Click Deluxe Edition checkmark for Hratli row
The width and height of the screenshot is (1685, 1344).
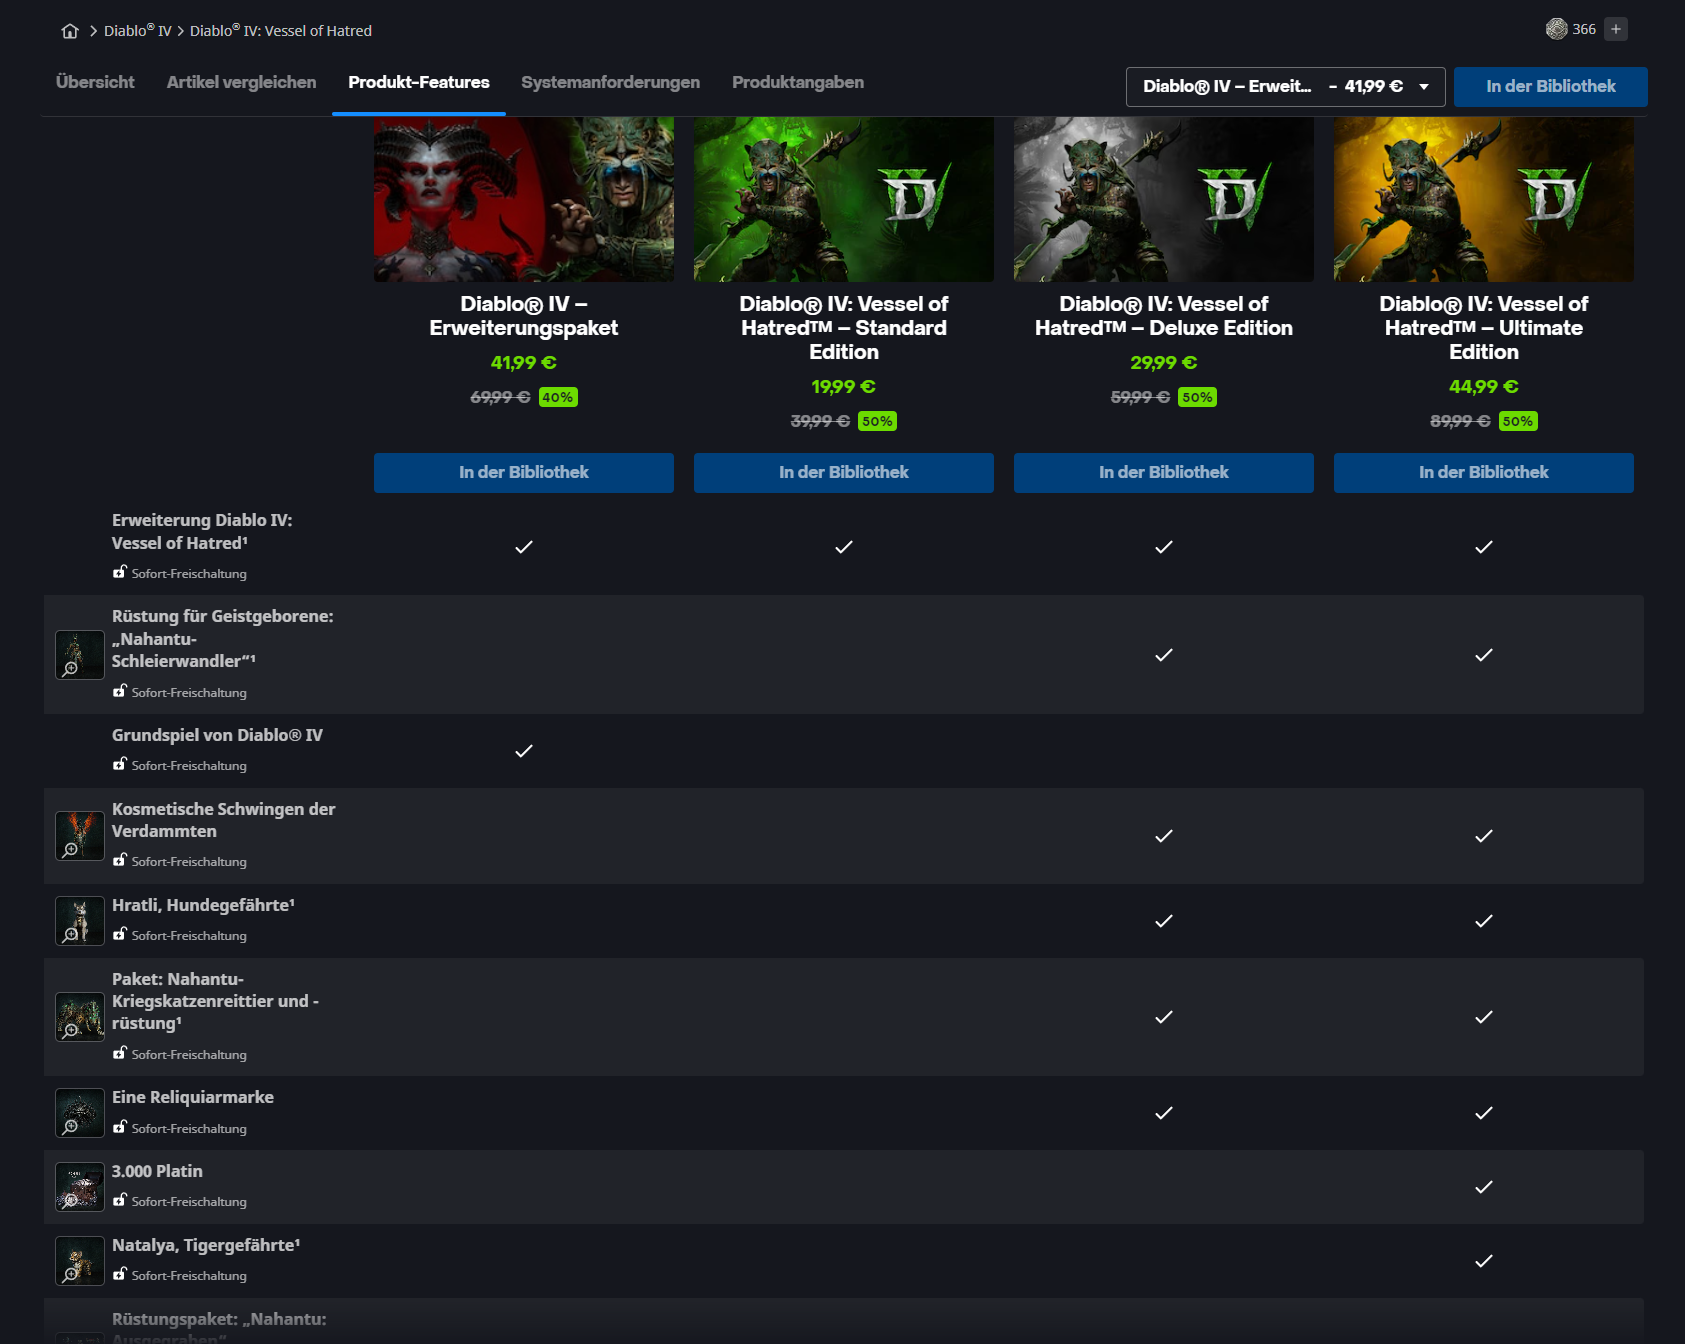point(1164,921)
